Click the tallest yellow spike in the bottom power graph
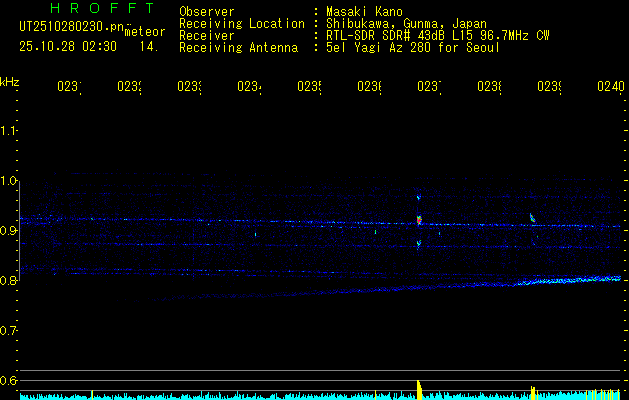 419,388
